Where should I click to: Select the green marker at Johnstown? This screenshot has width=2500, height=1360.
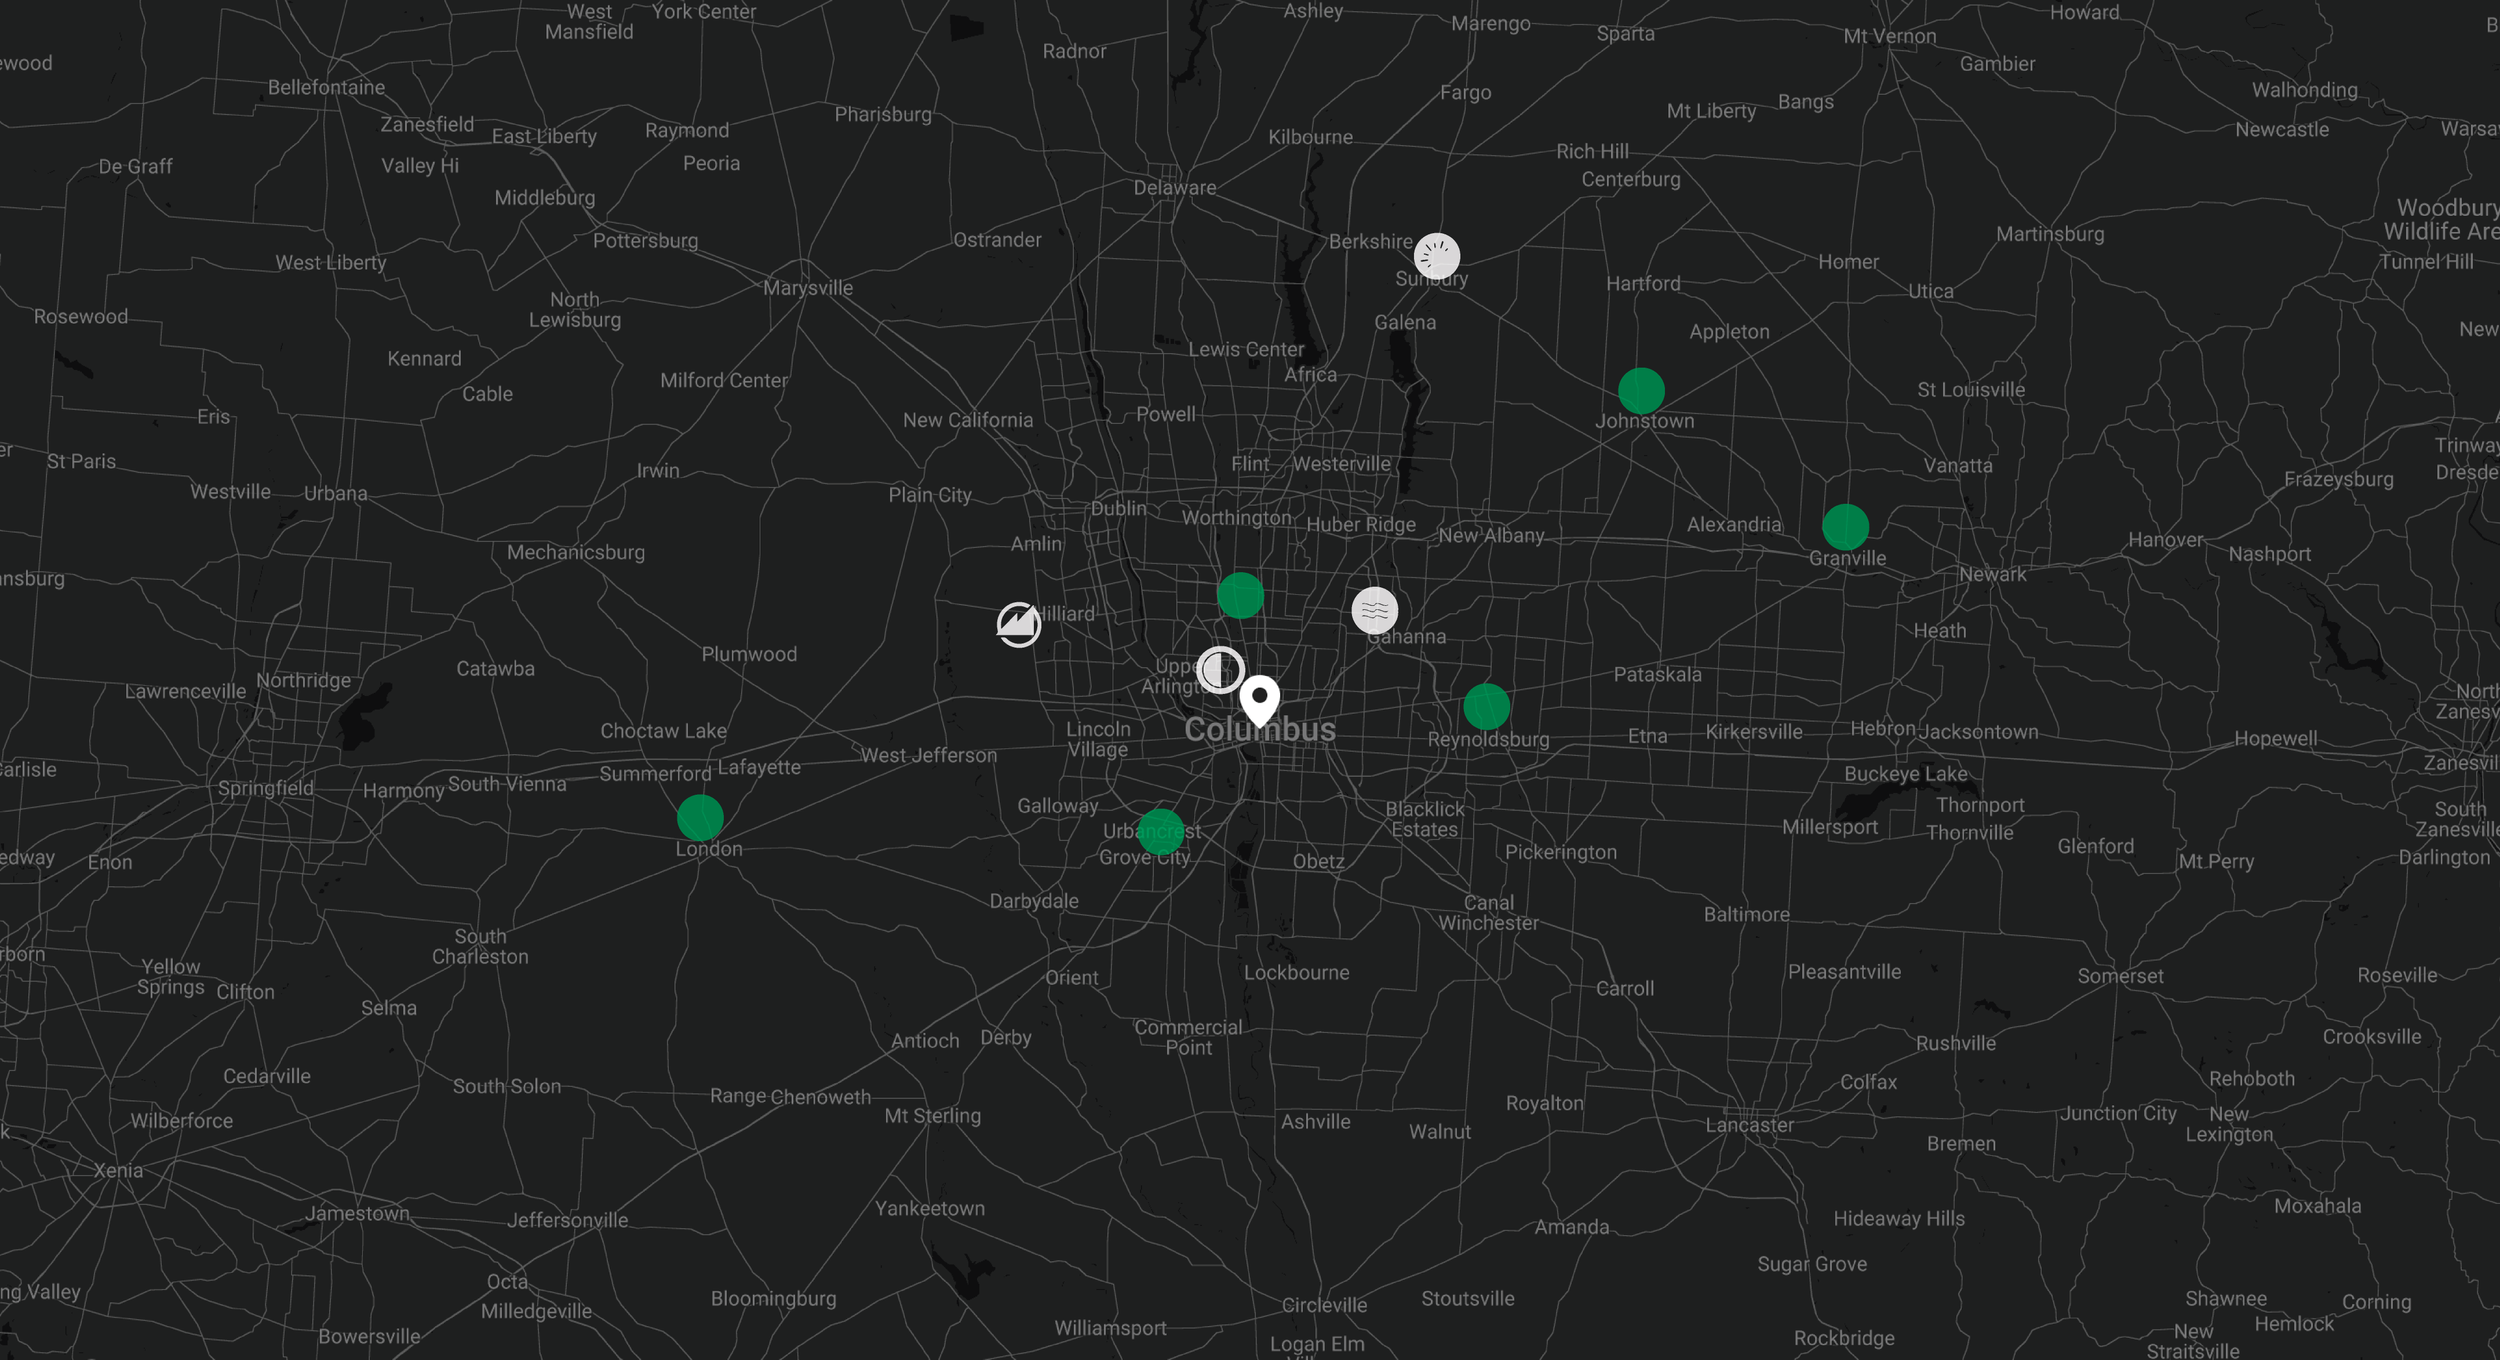pyautogui.click(x=1641, y=391)
